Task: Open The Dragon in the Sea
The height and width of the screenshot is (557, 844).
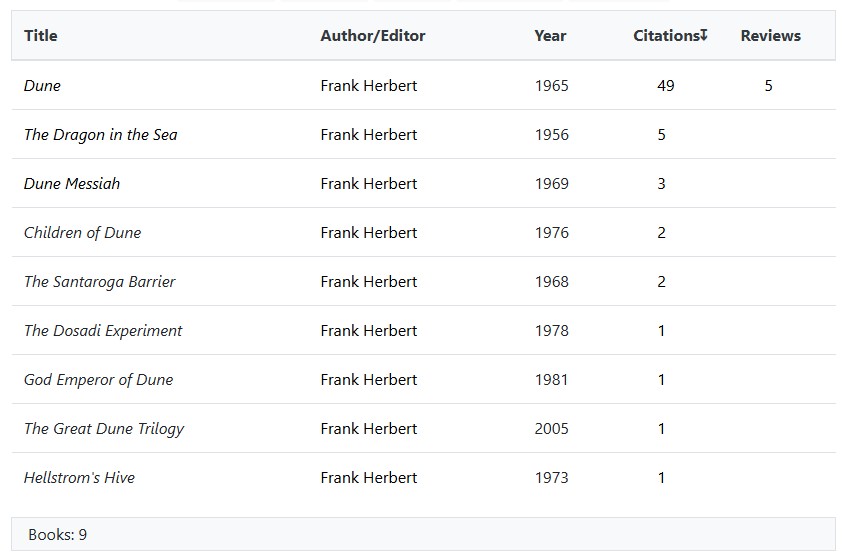Action: pyautogui.click(x=101, y=135)
